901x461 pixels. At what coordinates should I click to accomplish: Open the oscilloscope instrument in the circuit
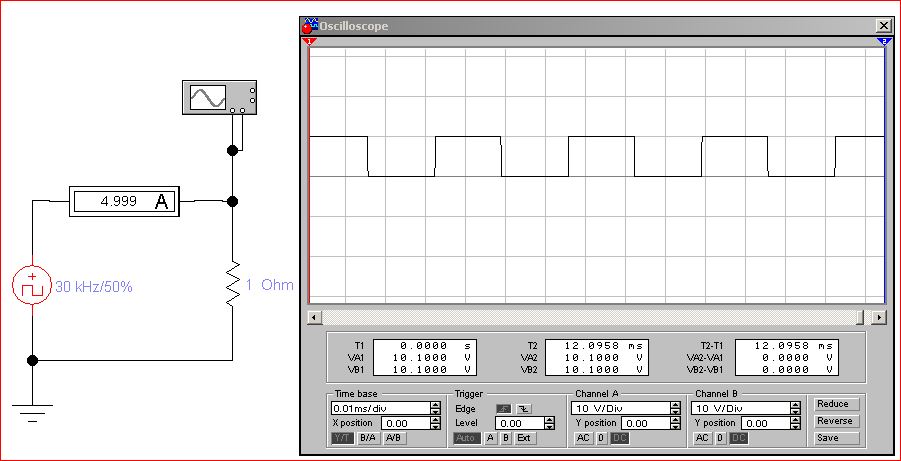tap(220, 97)
